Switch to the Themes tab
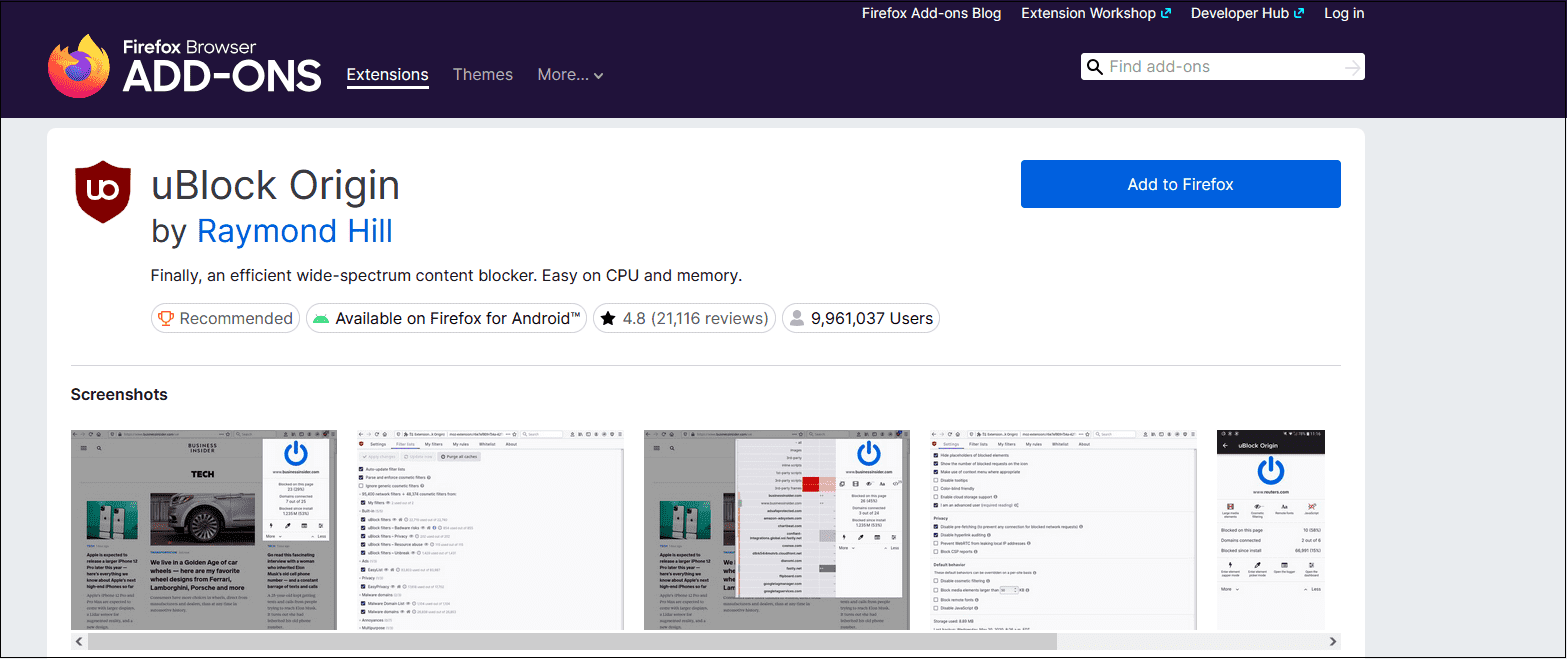Viewport: 1567px width, 659px height. tap(483, 74)
